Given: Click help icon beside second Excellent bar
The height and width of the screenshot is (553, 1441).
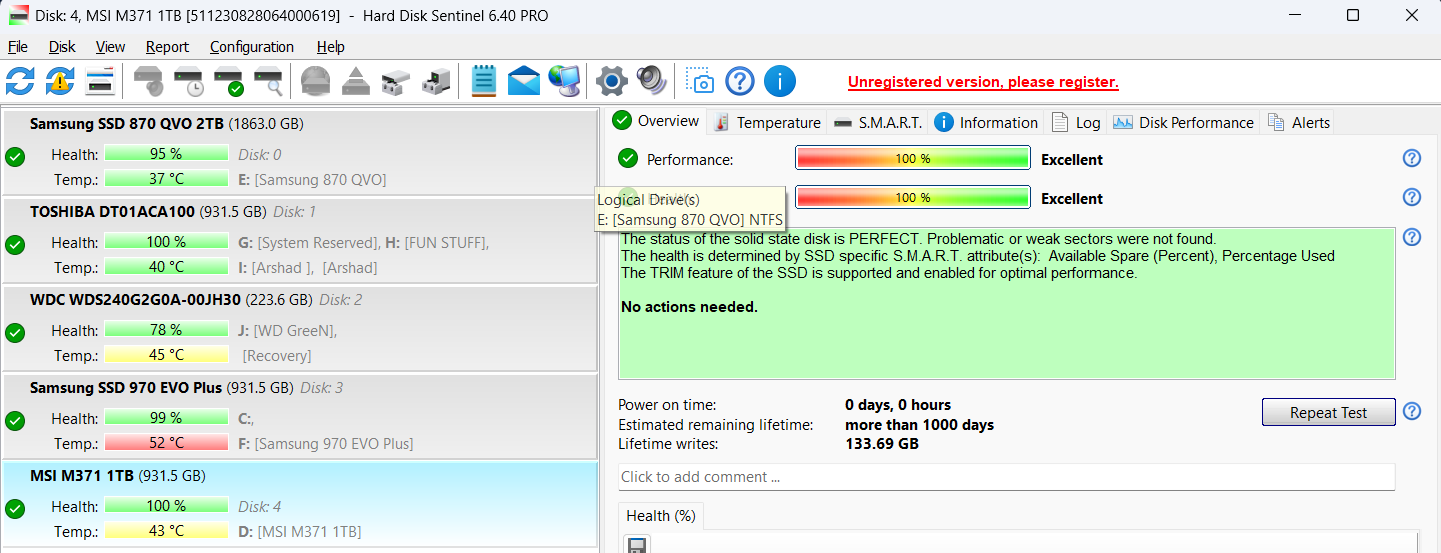Looking at the screenshot, I should click(1412, 198).
